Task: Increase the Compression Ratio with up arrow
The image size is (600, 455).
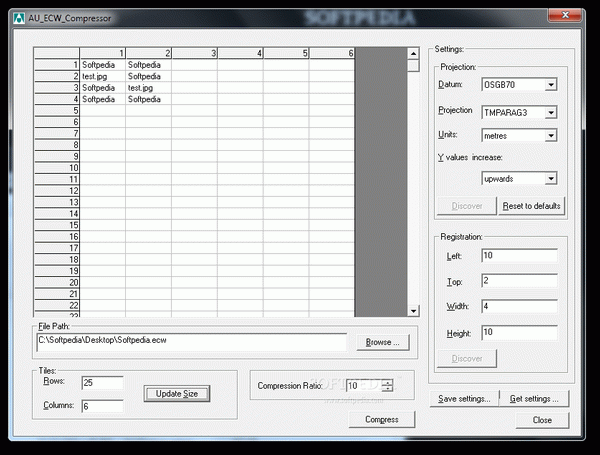Action: (387, 381)
